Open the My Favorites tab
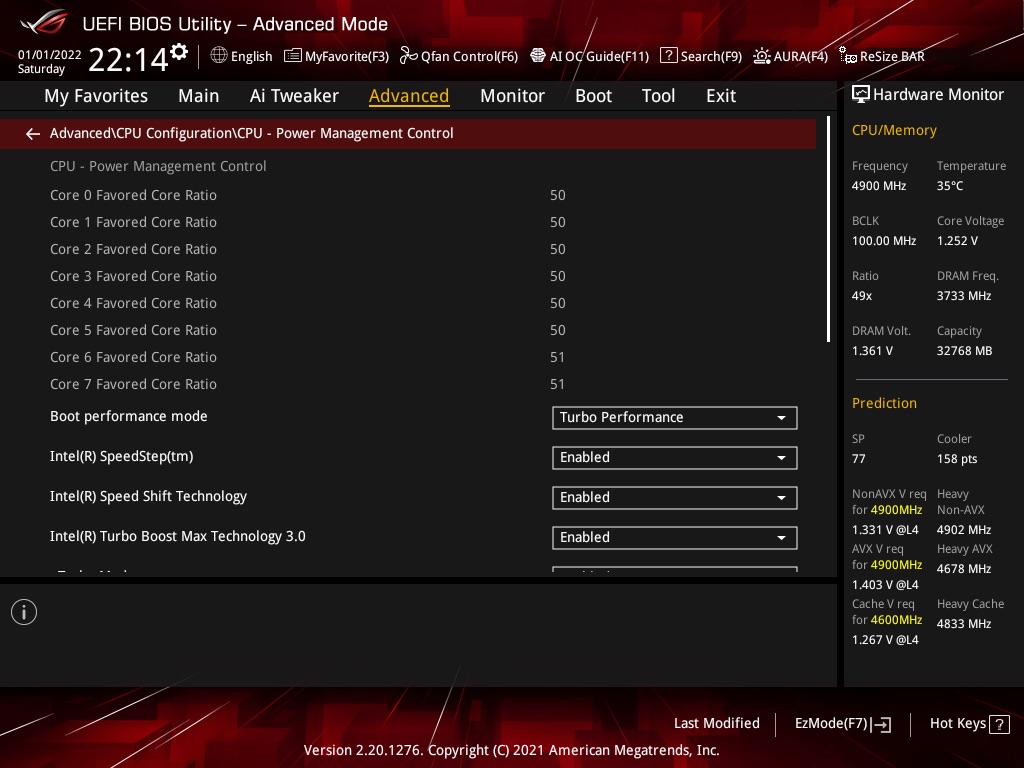Viewport: 1024px width, 768px height. [96, 96]
